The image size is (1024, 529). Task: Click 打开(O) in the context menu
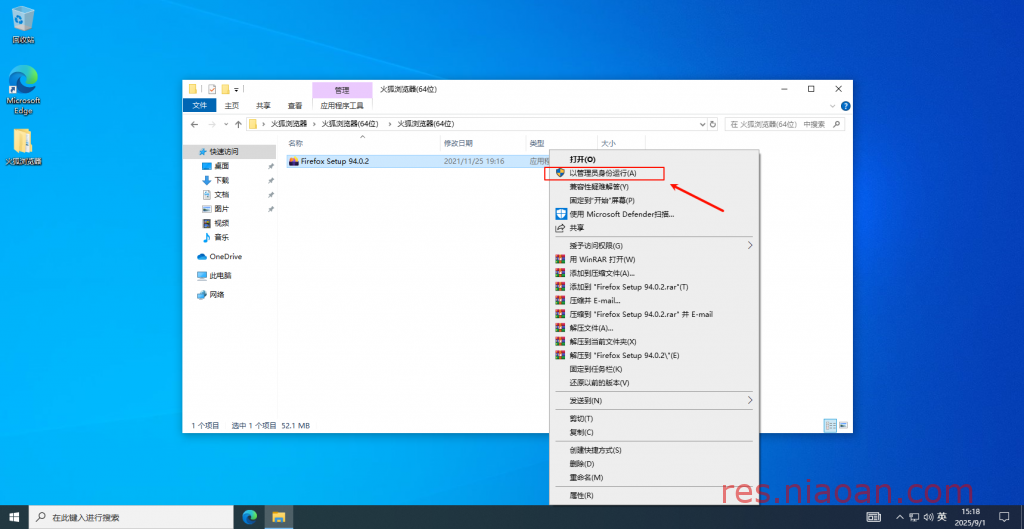tap(654, 159)
